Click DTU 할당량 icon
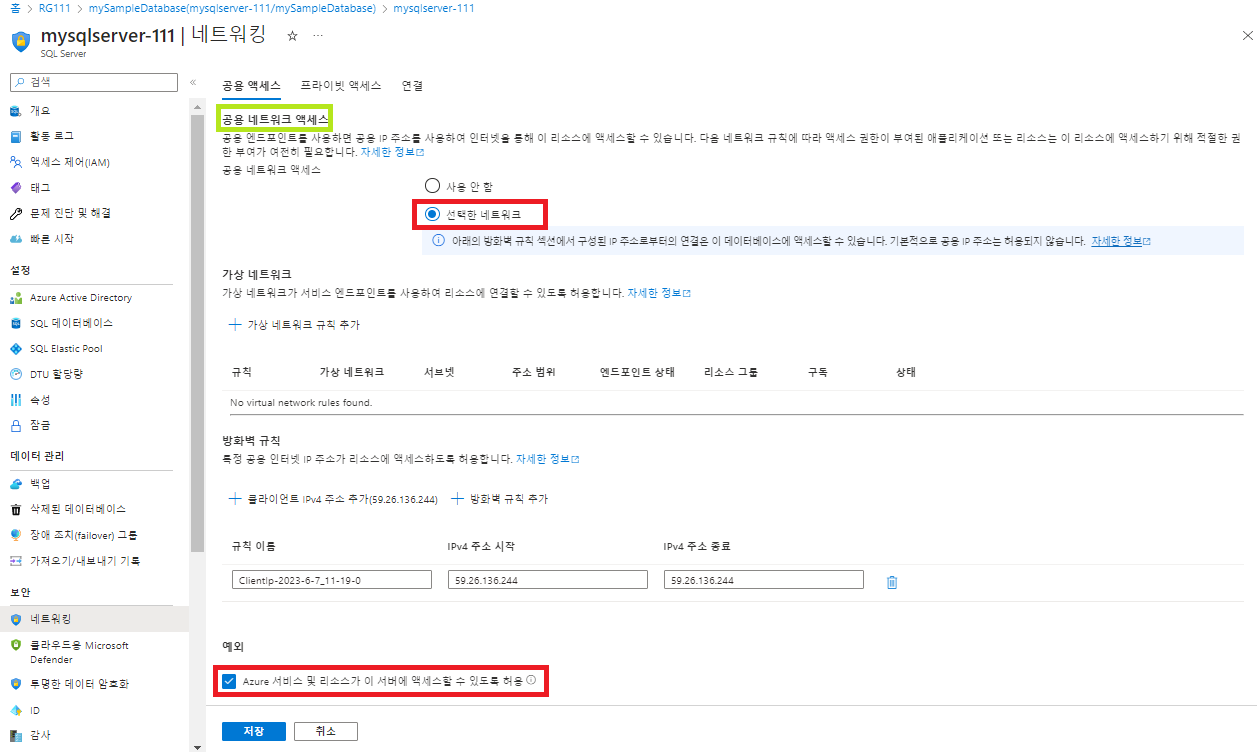 15,374
